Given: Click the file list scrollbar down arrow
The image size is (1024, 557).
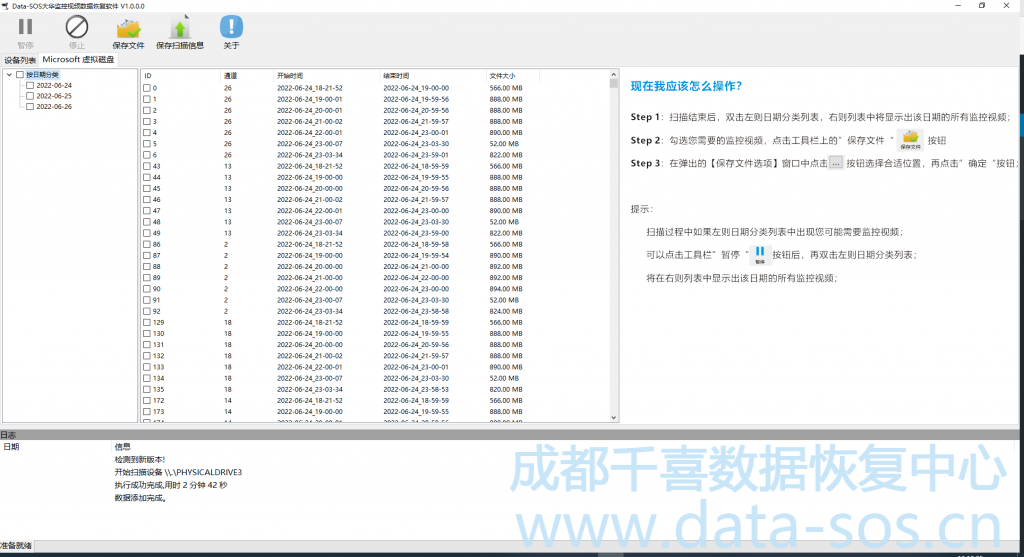Looking at the screenshot, I should [x=614, y=418].
